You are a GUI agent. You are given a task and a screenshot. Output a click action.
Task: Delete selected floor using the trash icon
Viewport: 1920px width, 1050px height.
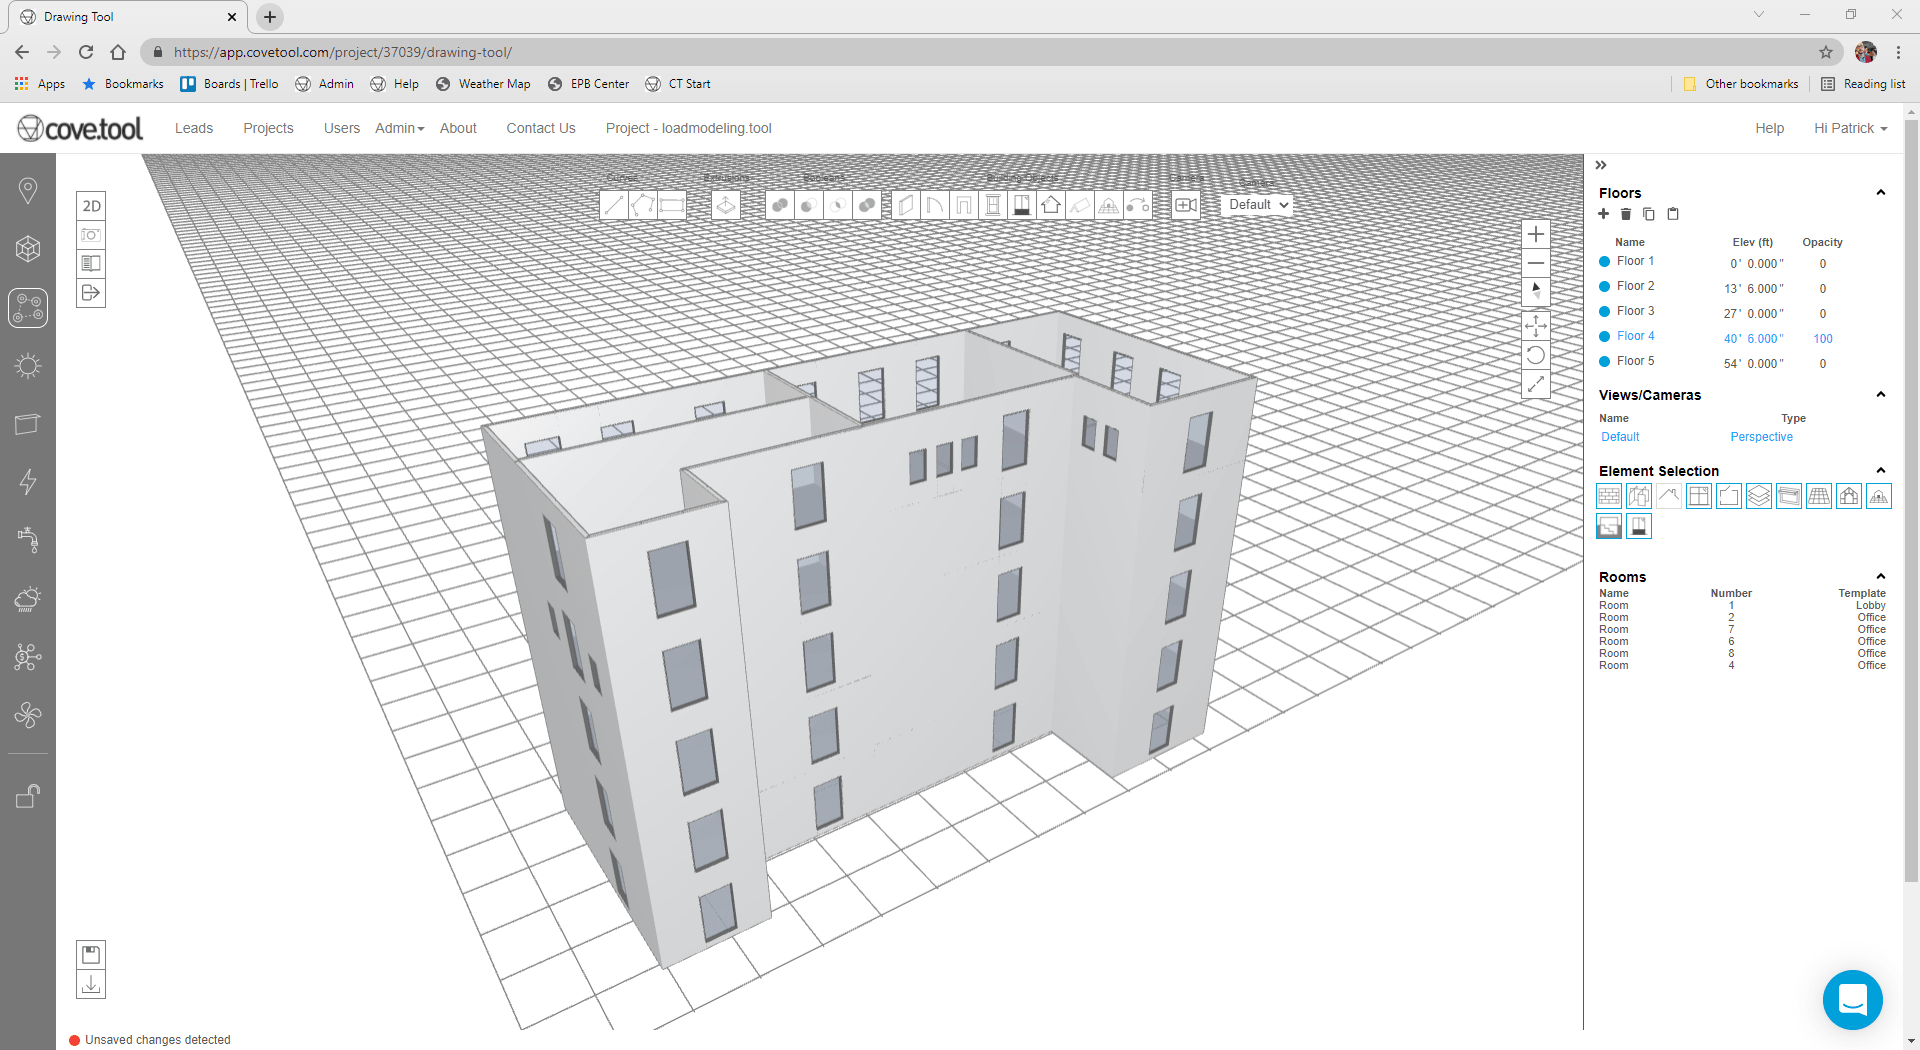coord(1626,214)
